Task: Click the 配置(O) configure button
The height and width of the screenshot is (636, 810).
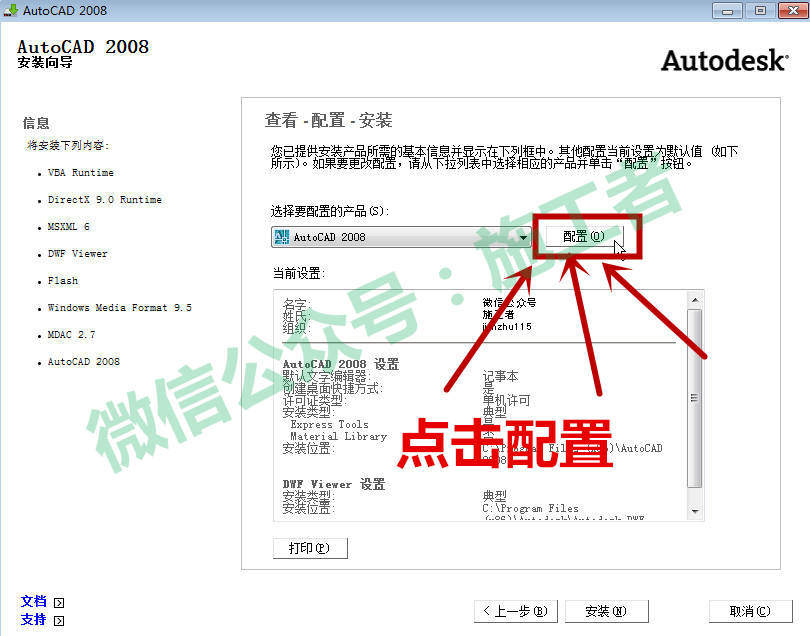Action: coord(584,237)
